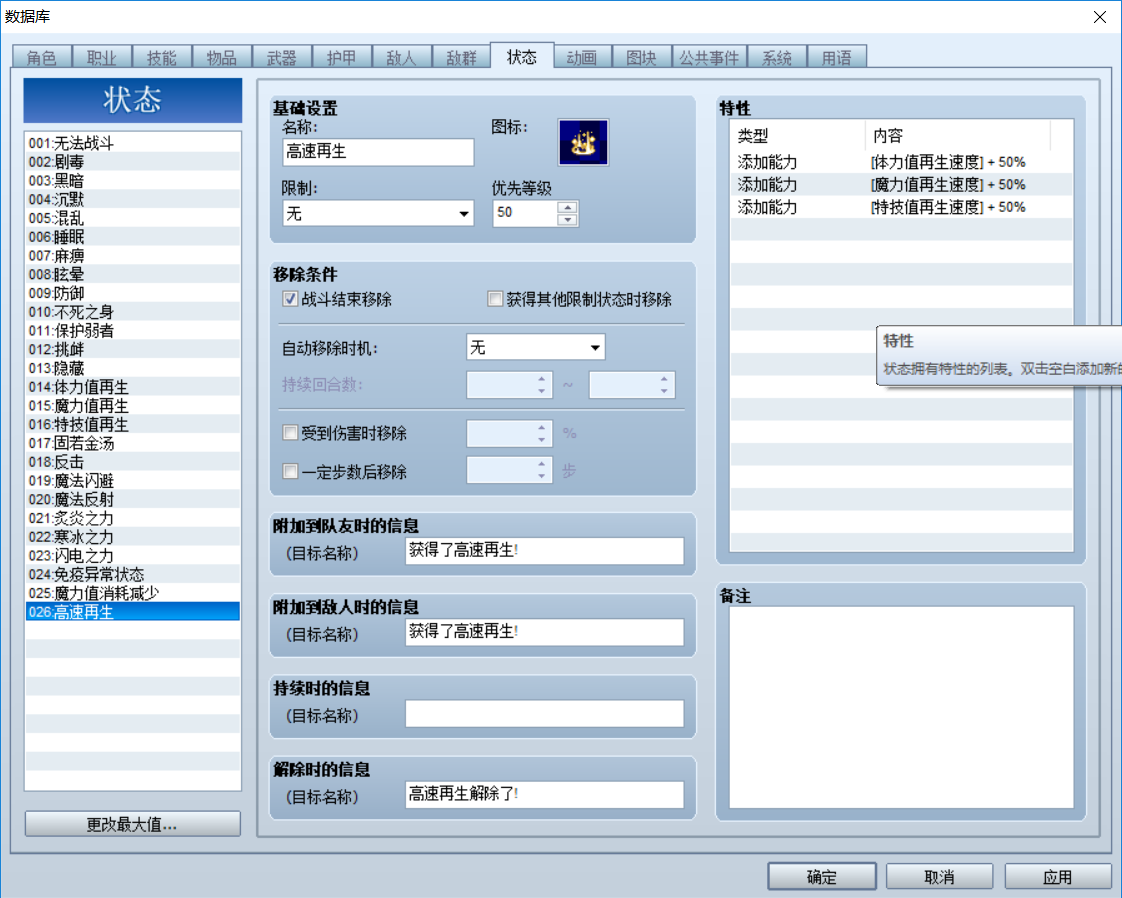The height and width of the screenshot is (898, 1122).
Task: Select state 011:保护弱者
Action: [132, 331]
